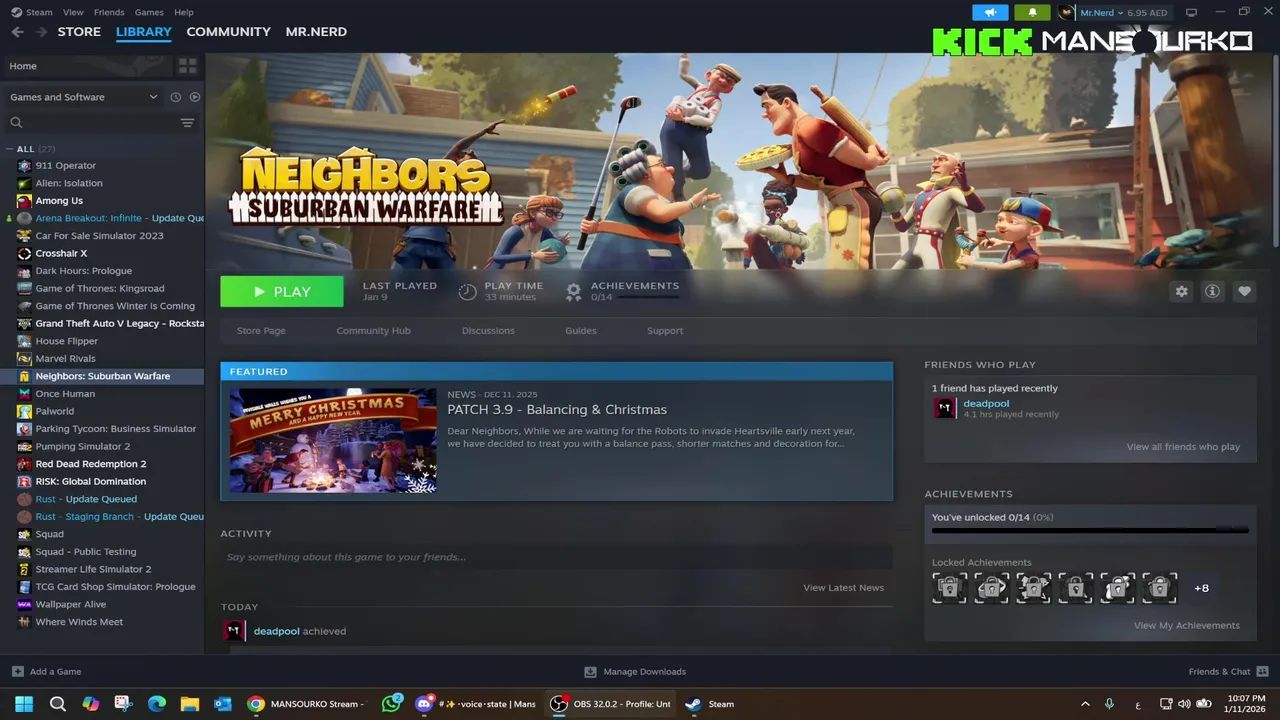The width and height of the screenshot is (1280, 720).
Task: Add a Game with plus button
Action: 17,671
